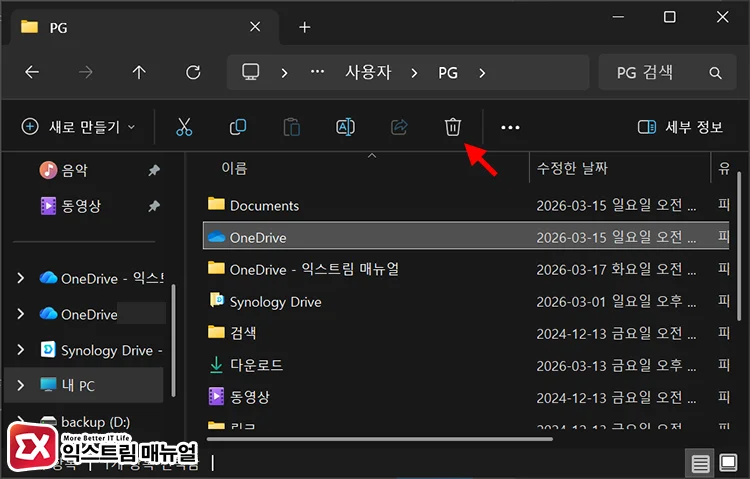Viewport: 750px width, 479px height.
Task: Click chevron after 사용자 breadcrumb
Action: pyautogui.click(x=414, y=73)
